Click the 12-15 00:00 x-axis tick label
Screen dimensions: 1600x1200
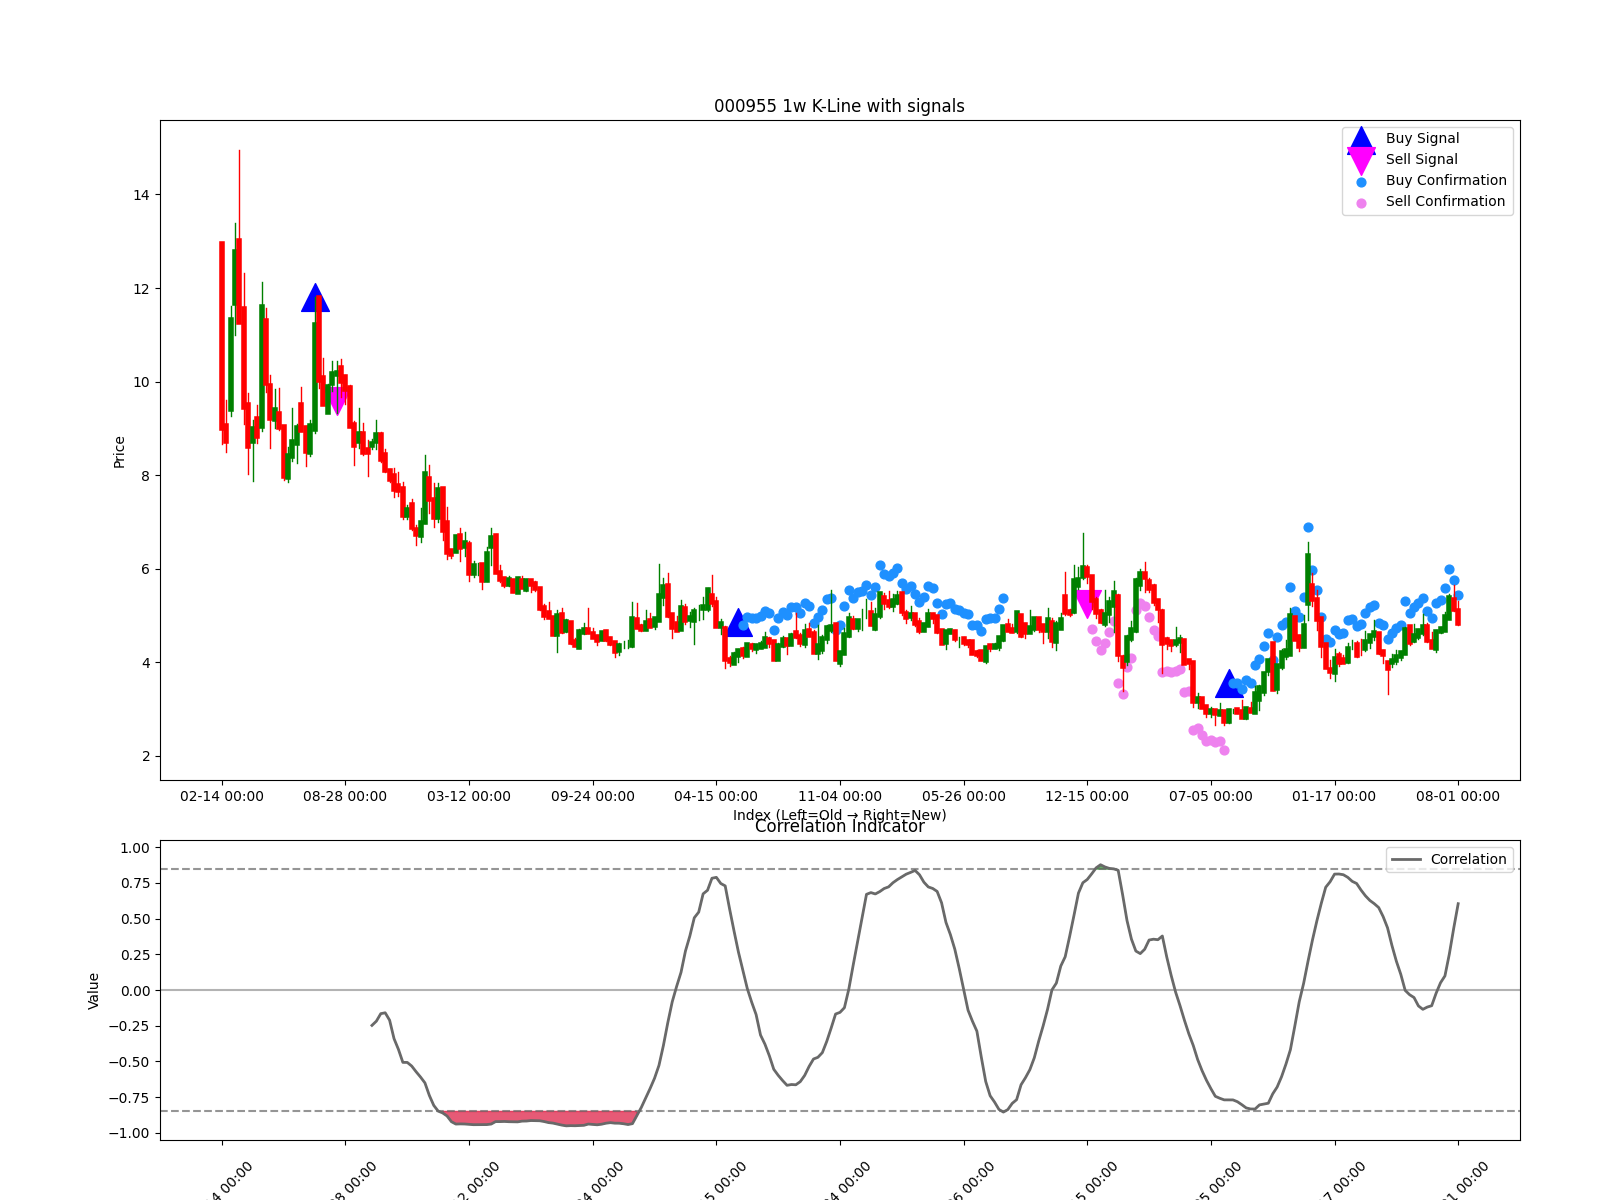(1087, 796)
